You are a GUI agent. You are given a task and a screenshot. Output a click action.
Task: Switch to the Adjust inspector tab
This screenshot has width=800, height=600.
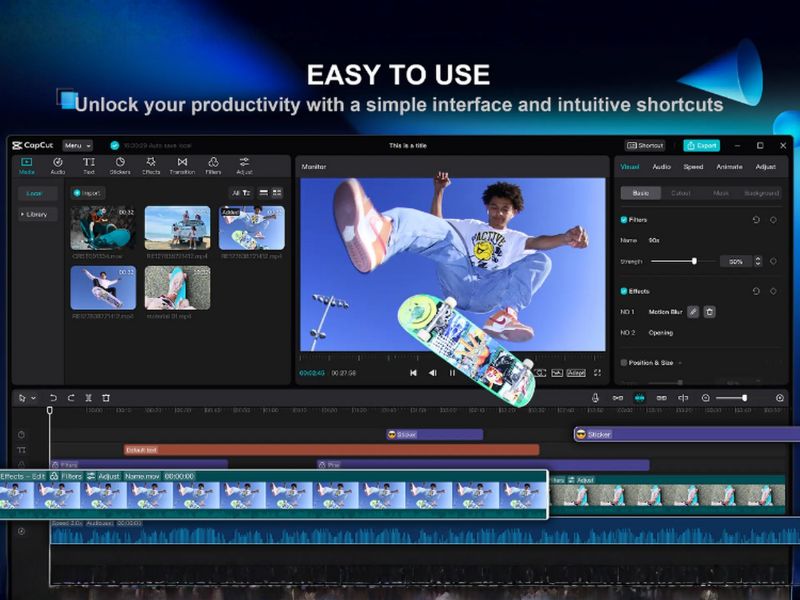(x=766, y=167)
